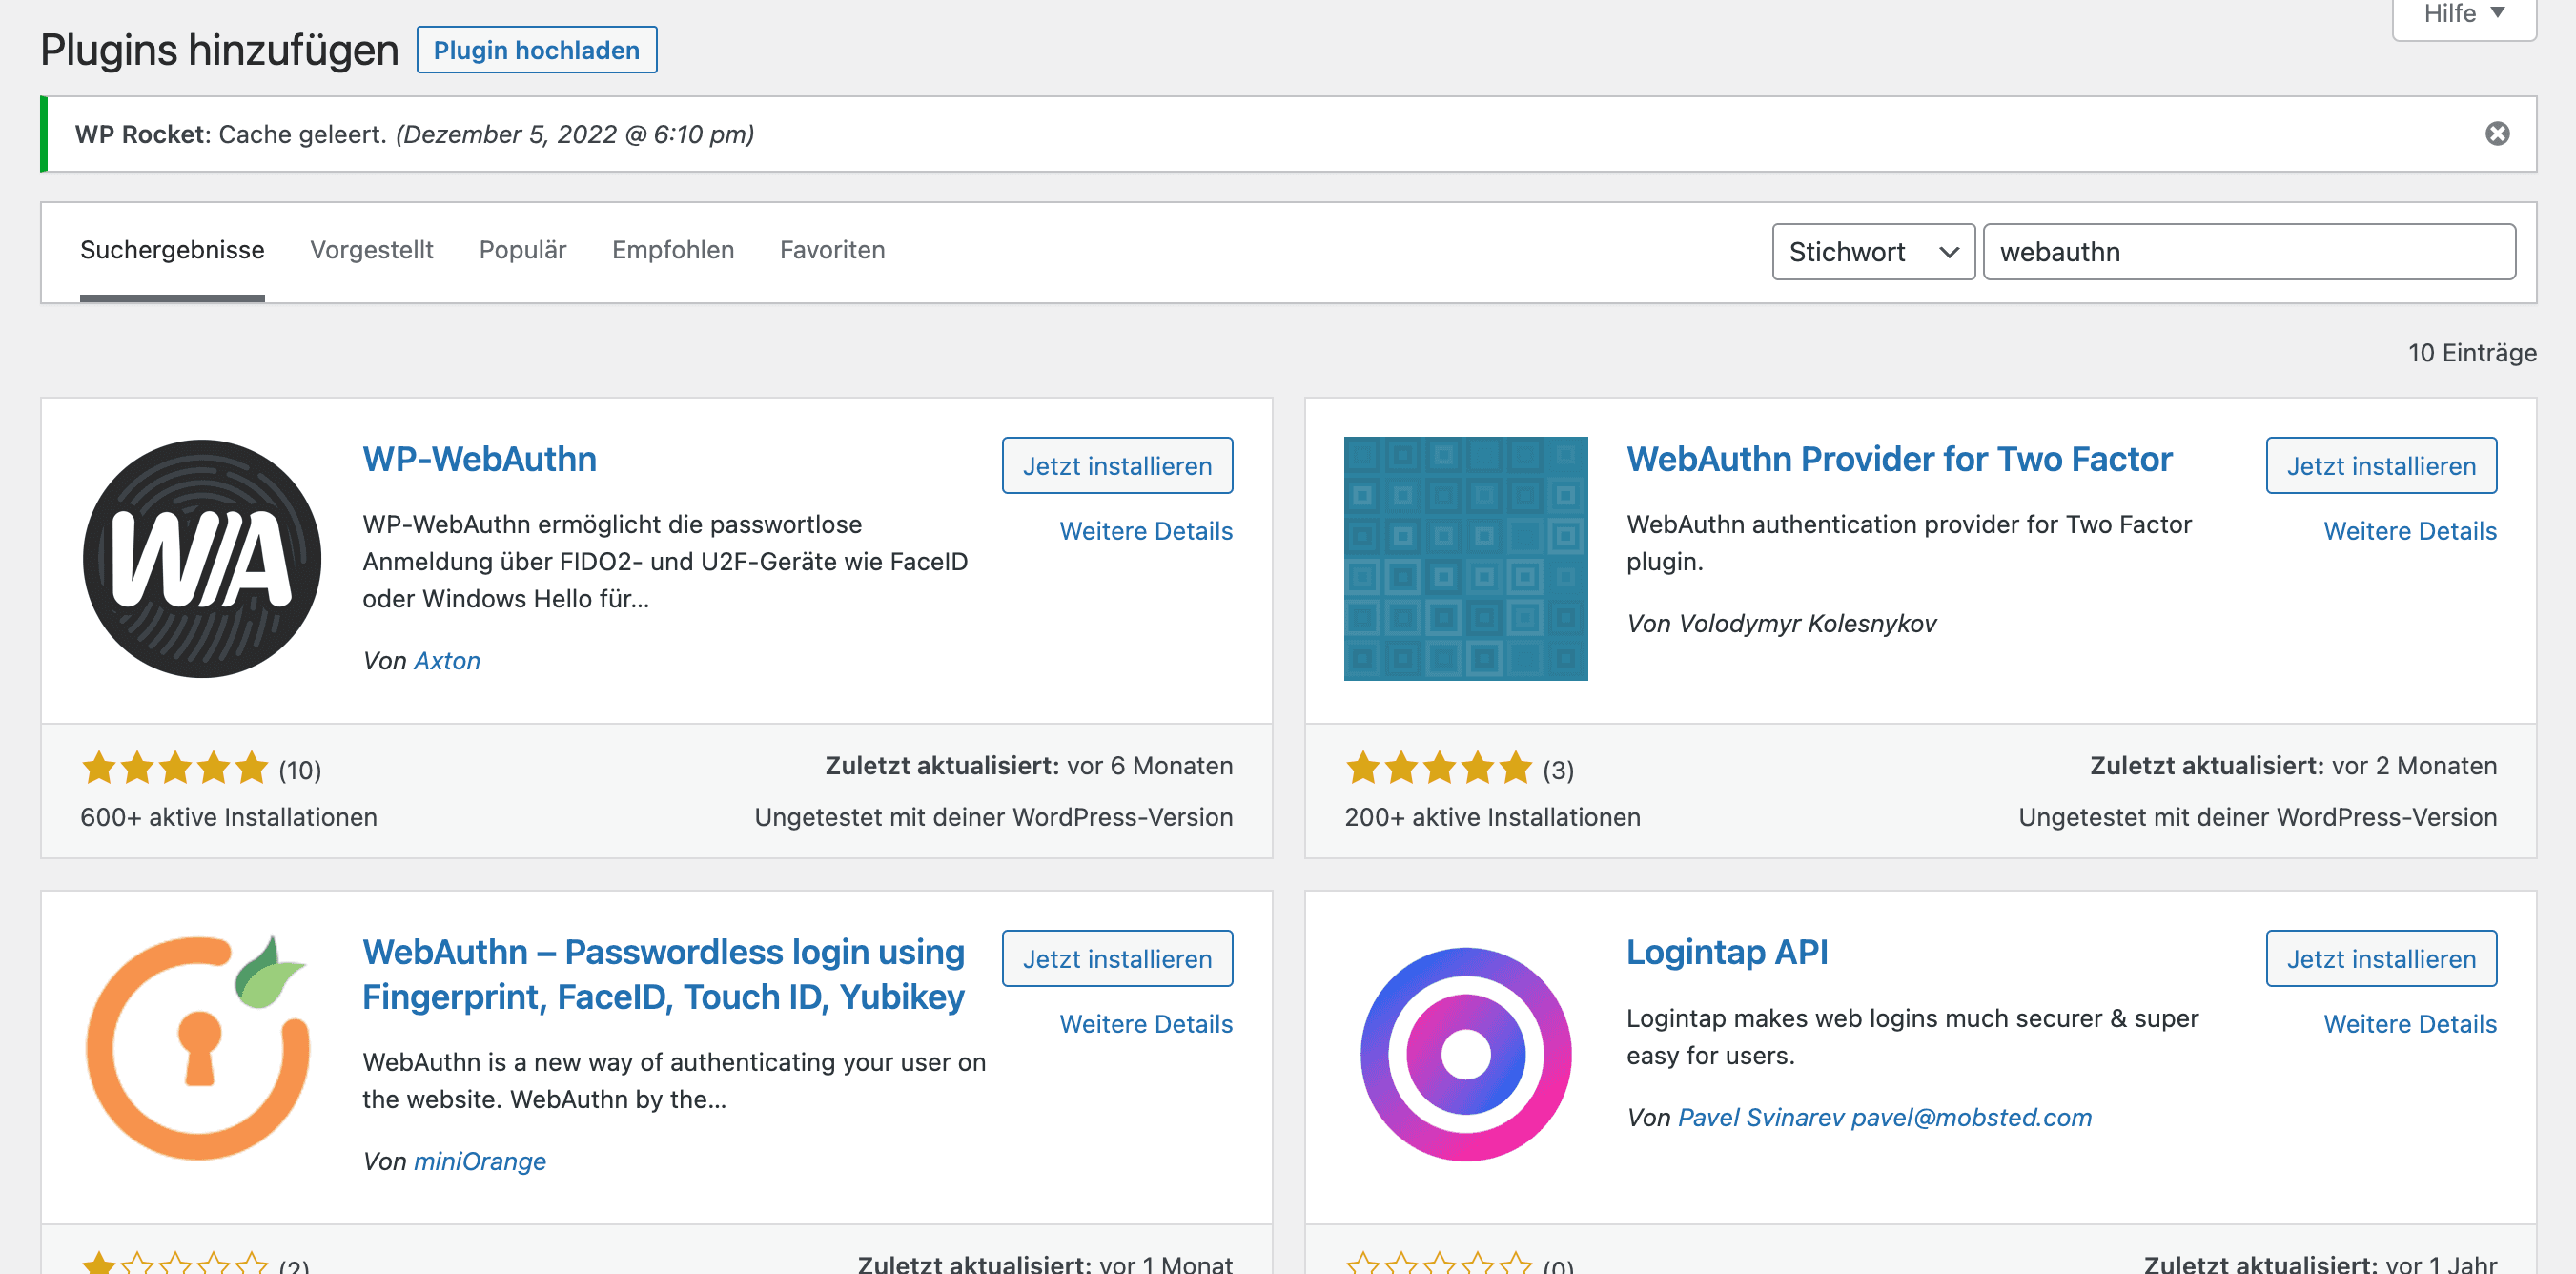Open author link miniOrange

[480, 1161]
